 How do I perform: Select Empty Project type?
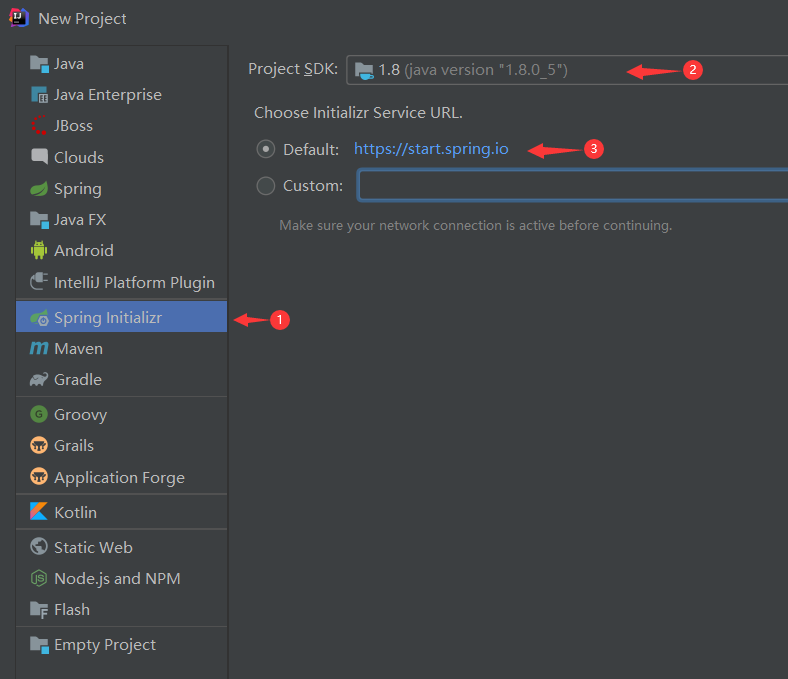(x=122, y=645)
